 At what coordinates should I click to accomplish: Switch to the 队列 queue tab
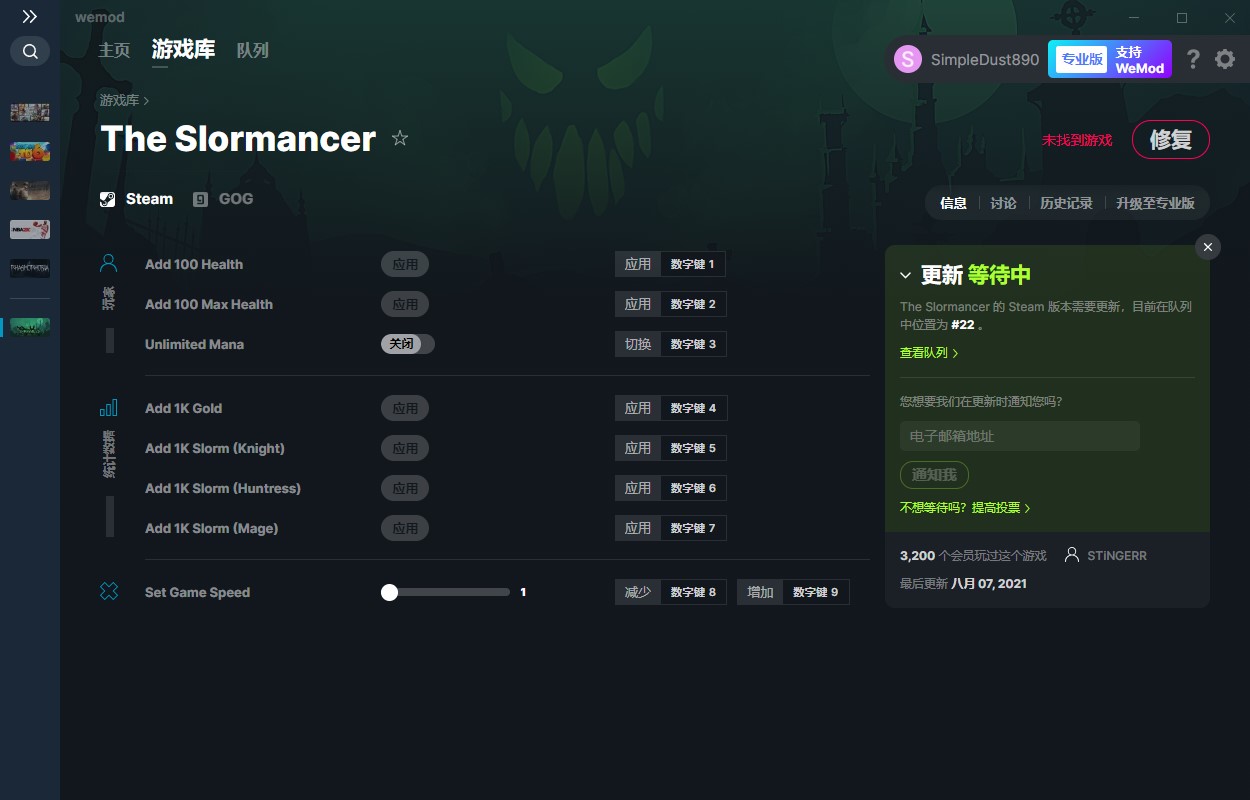click(x=252, y=50)
